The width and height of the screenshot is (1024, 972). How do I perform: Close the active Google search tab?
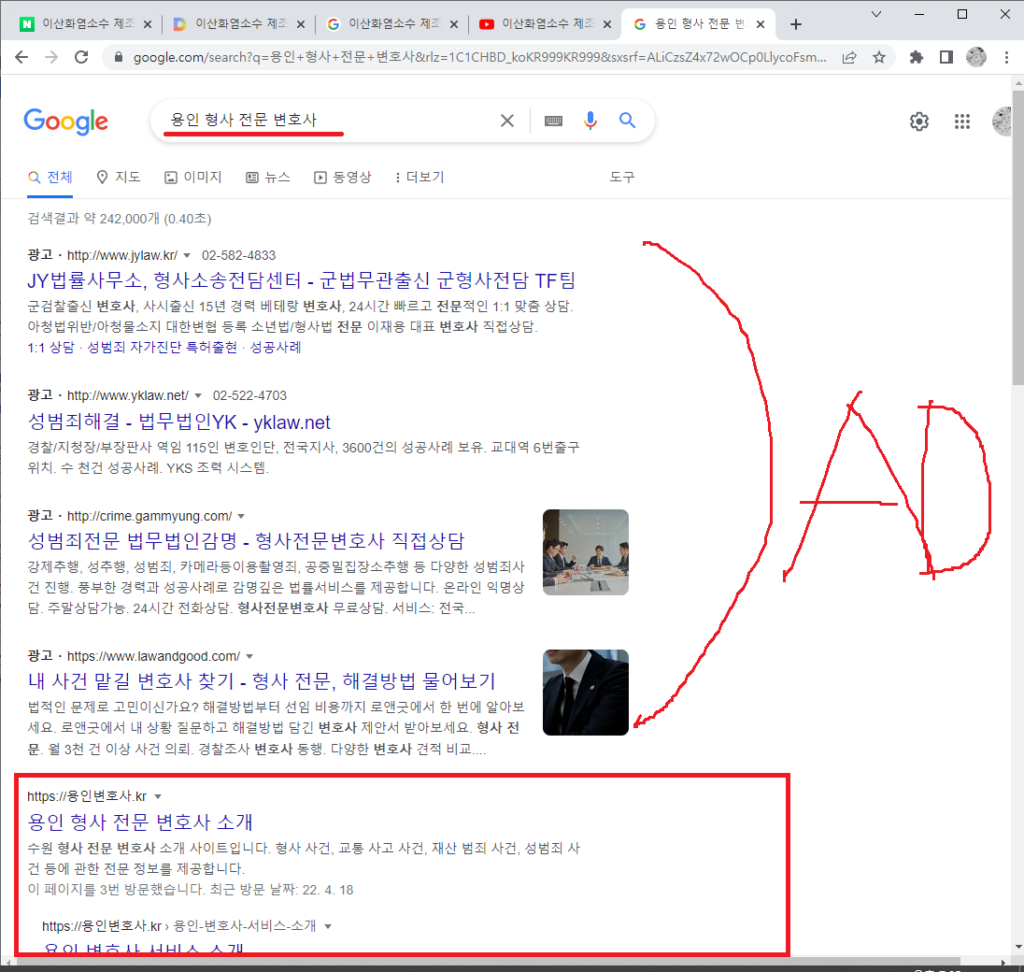pos(760,25)
